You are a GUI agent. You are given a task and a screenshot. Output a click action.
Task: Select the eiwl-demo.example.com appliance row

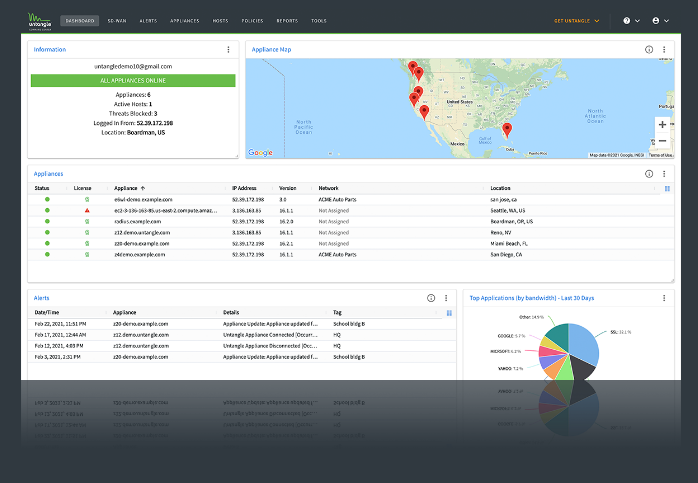(351, 199)
